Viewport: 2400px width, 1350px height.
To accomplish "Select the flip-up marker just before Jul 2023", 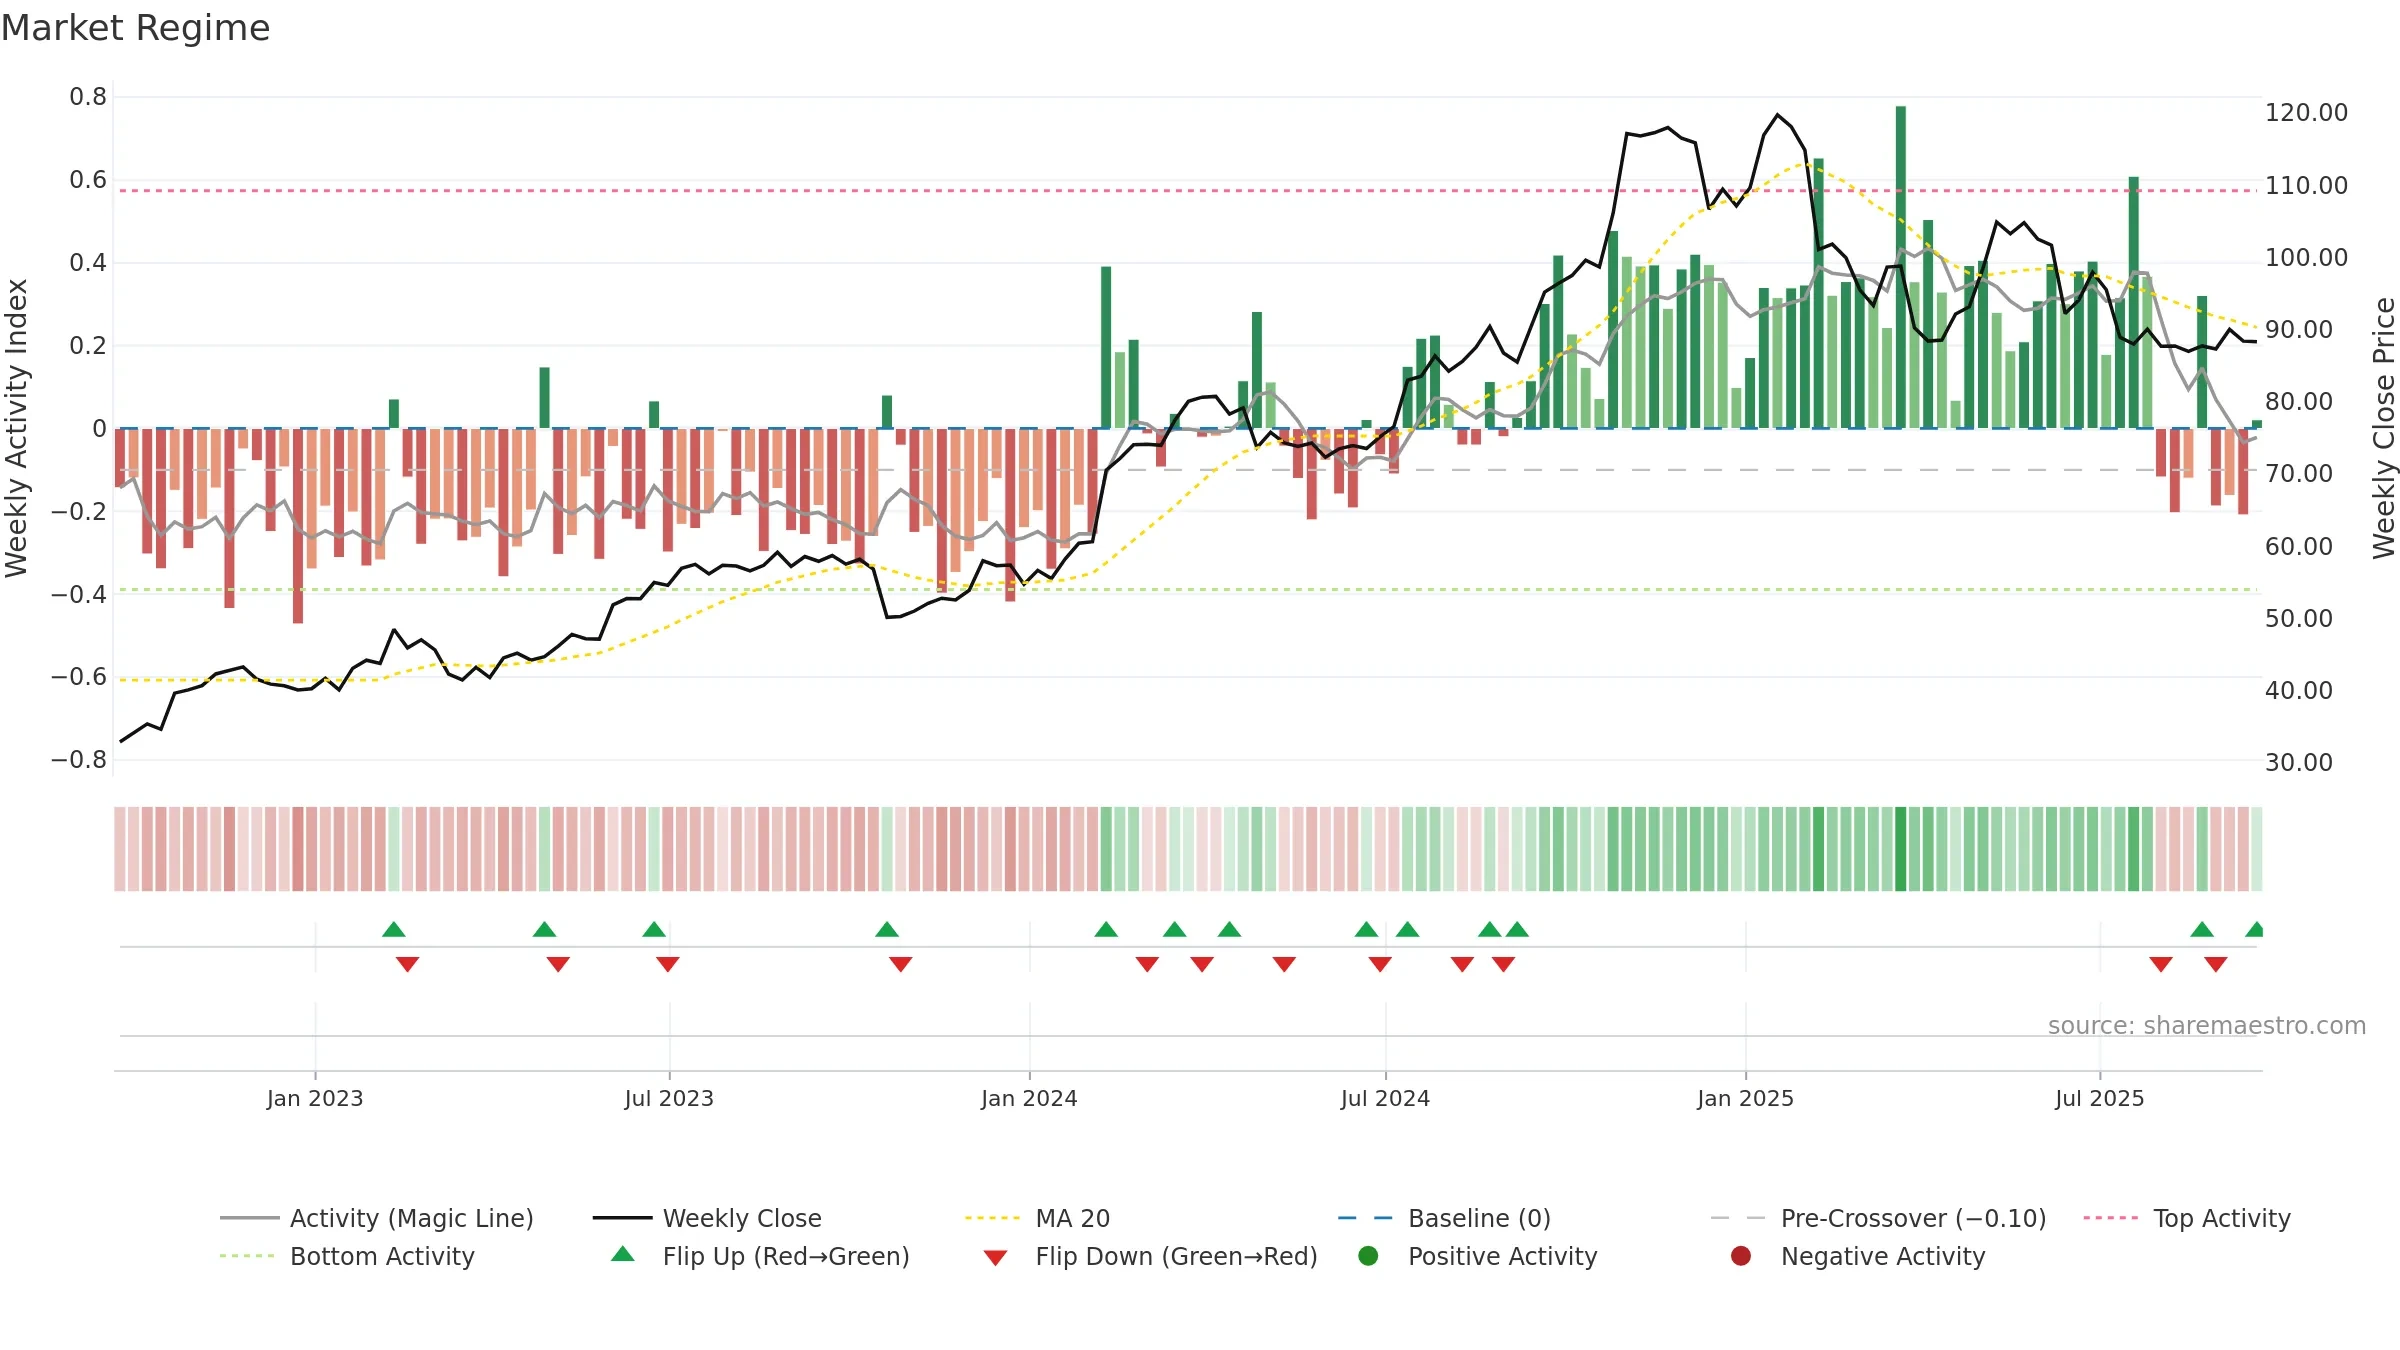I will pyautogui.click(x=654, y=929).
